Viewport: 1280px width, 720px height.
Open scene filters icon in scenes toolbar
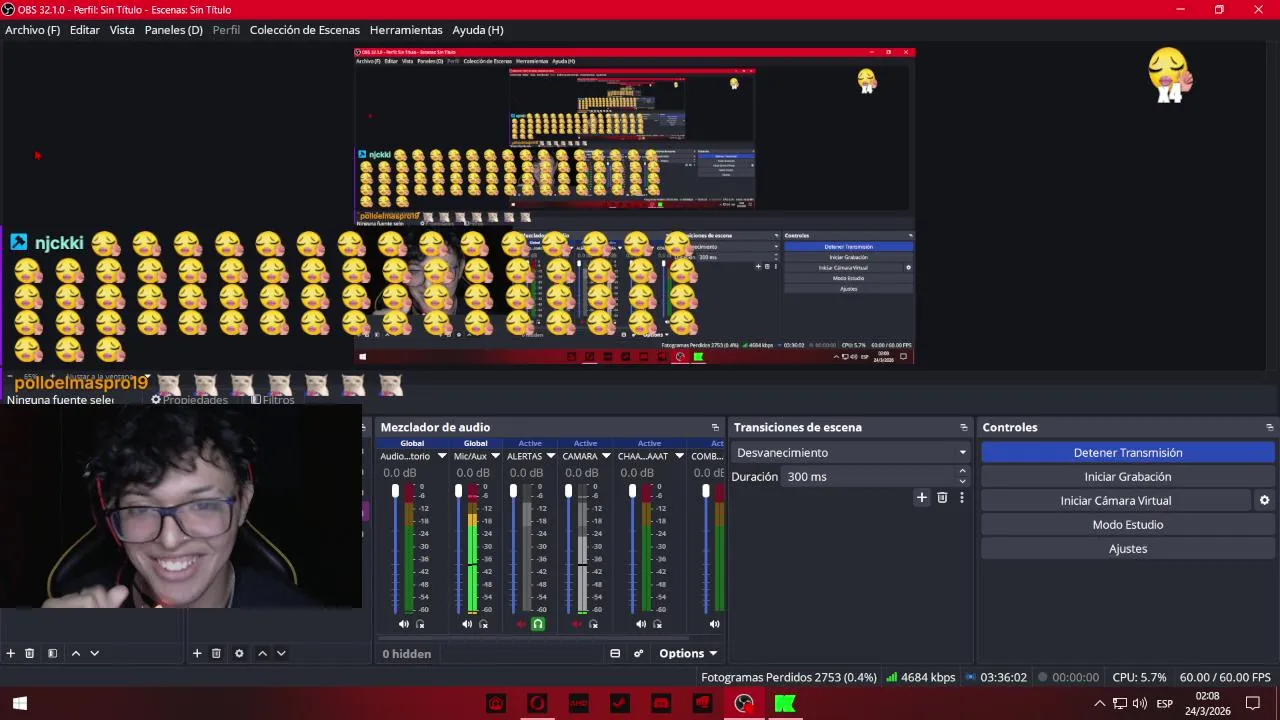coord(52,653)
